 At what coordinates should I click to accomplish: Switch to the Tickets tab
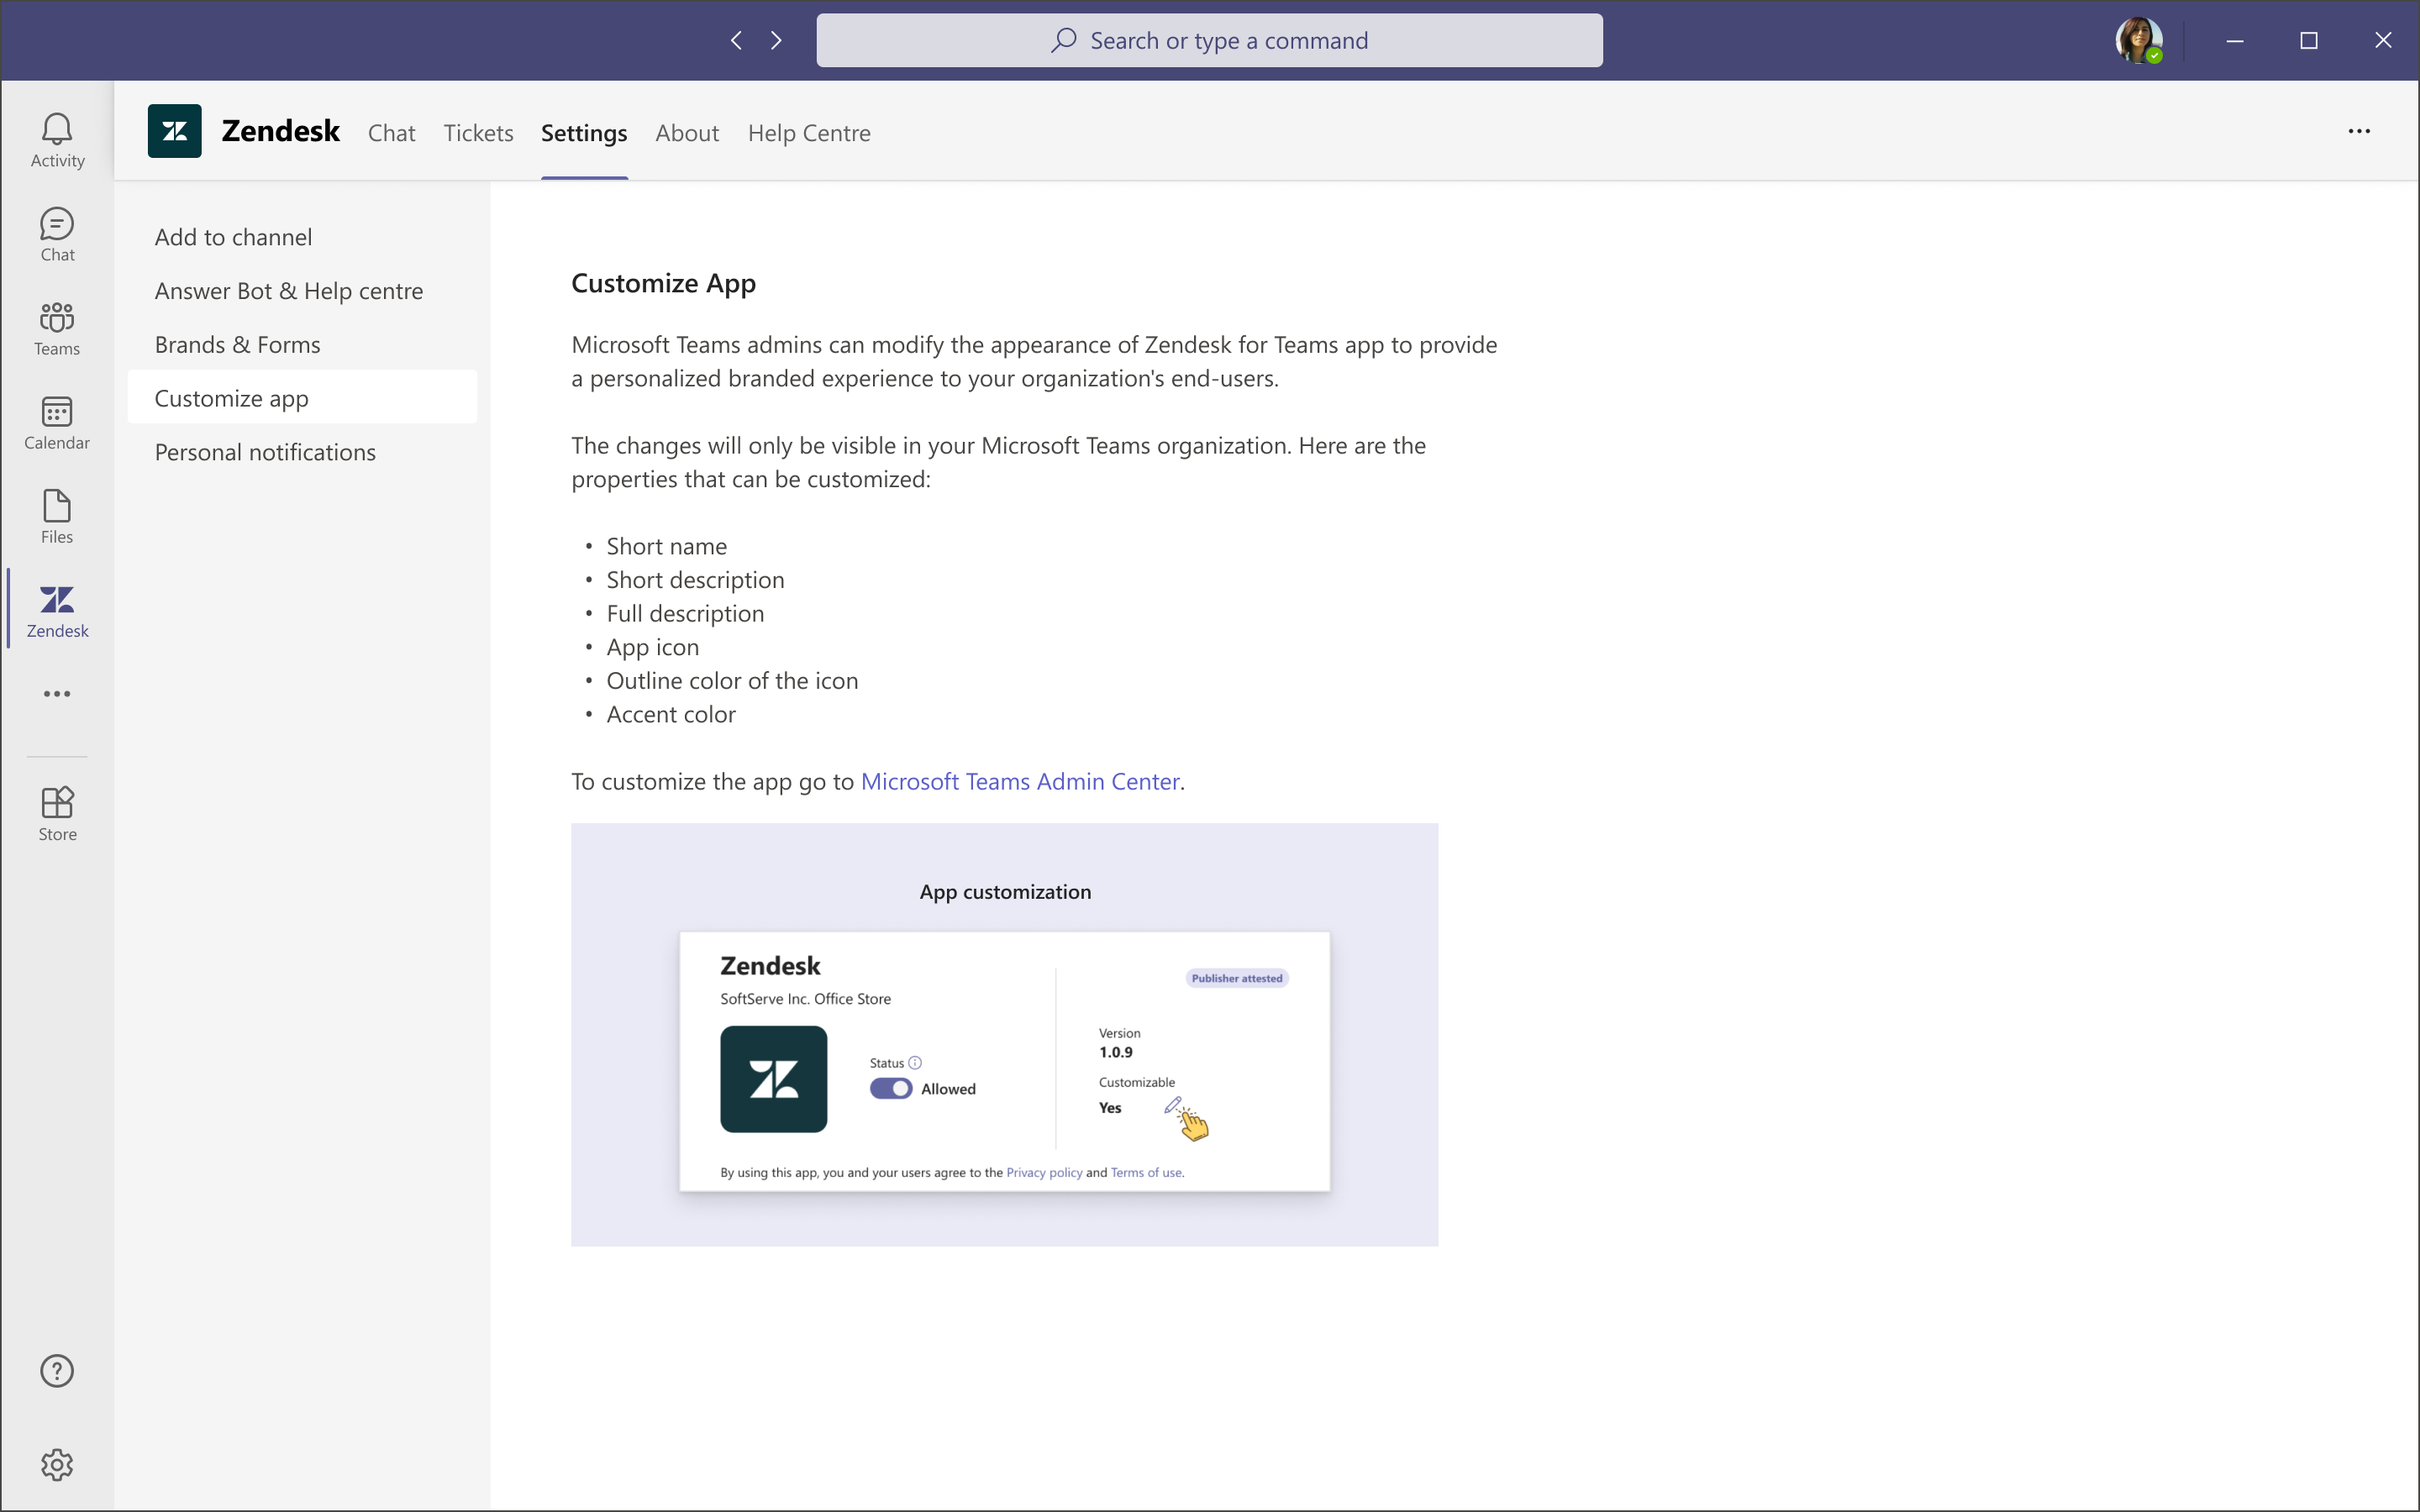click(x=478, y=132)
